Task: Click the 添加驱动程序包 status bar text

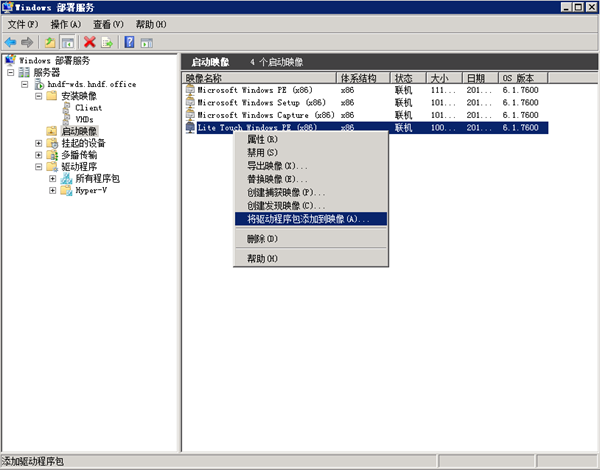Action: 33,462
